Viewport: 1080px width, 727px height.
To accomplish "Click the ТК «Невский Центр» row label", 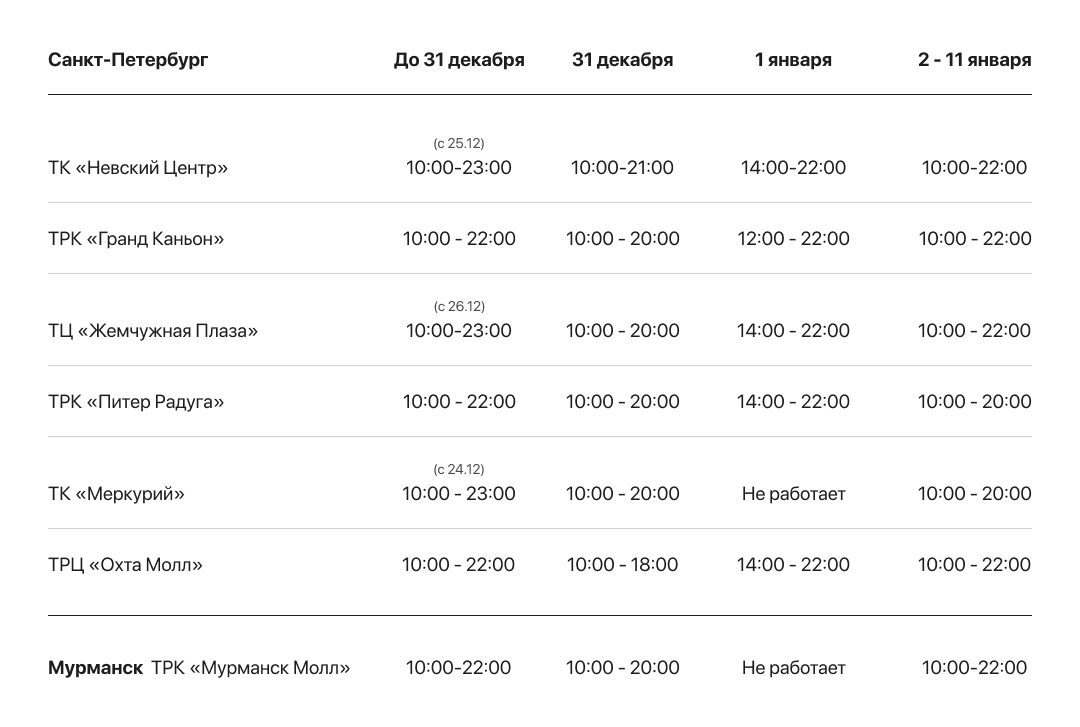I will (x=138, y=168).
